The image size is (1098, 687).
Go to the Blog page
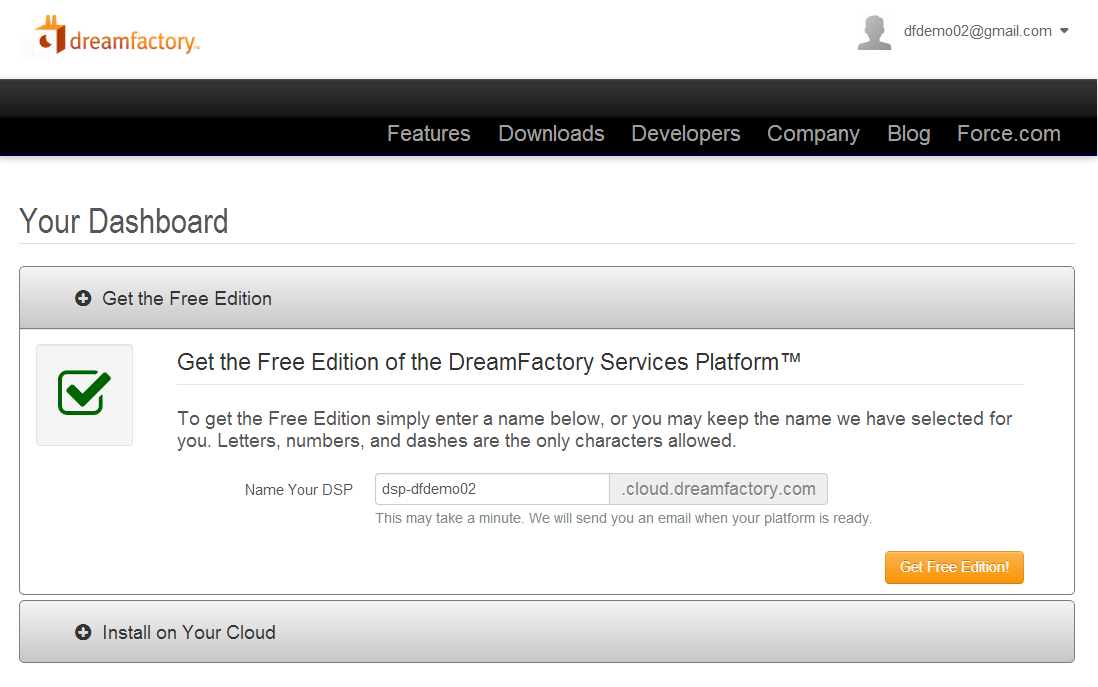[908, 133]
